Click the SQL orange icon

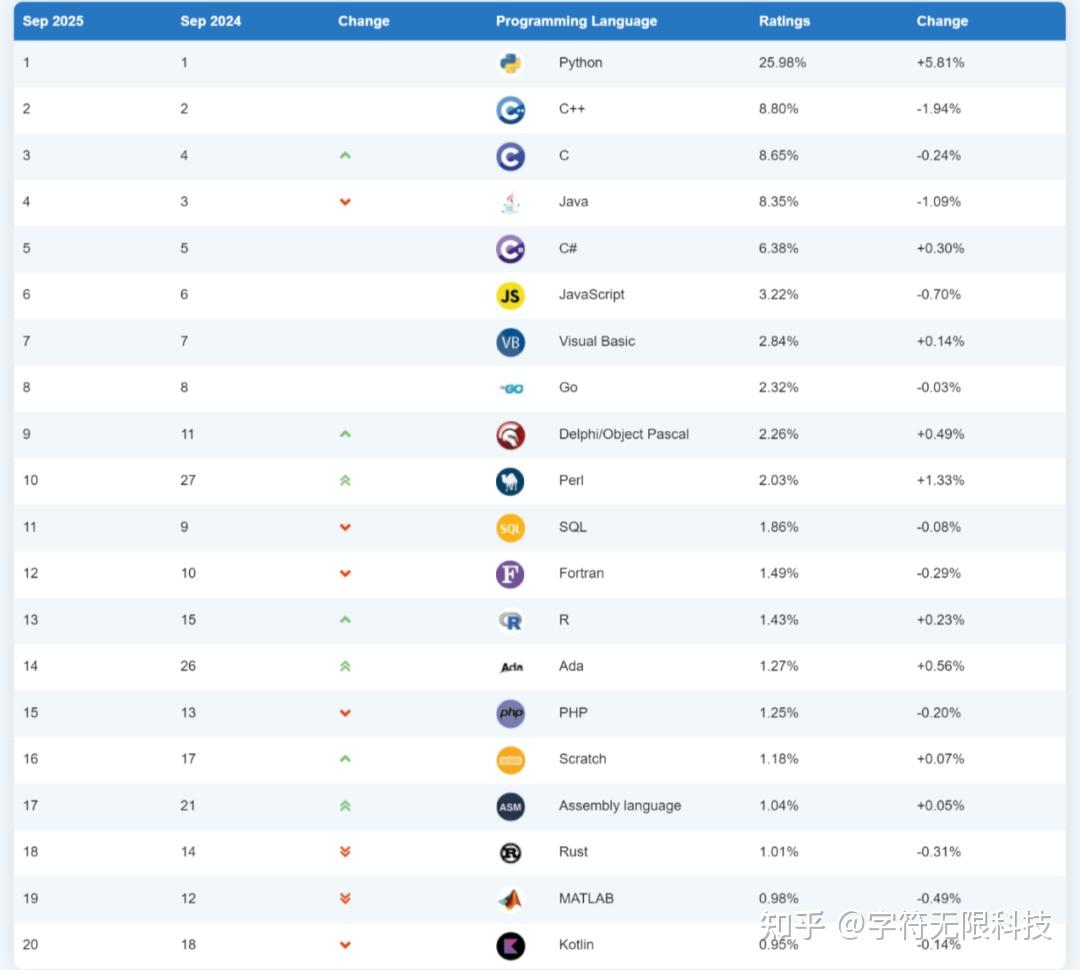pyautogui.click(x=510, y=528)
